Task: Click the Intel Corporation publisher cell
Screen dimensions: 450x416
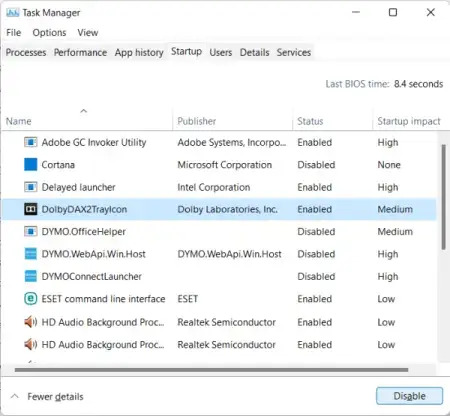Action: click(214, 187)
